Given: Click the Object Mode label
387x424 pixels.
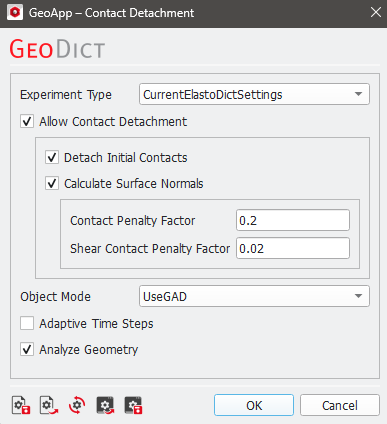Looking at the screenshot, I should pos(55,297).
